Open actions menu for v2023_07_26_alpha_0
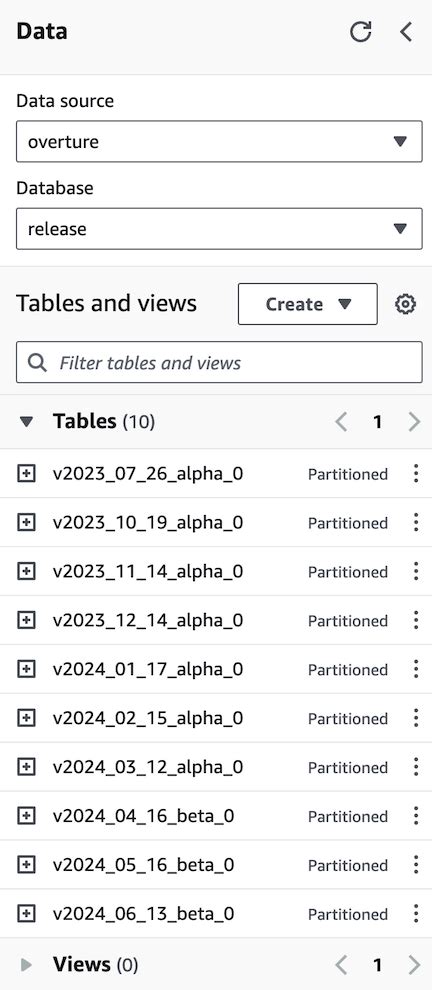Viewport: 432px width, 990px height. click(416, 474)
